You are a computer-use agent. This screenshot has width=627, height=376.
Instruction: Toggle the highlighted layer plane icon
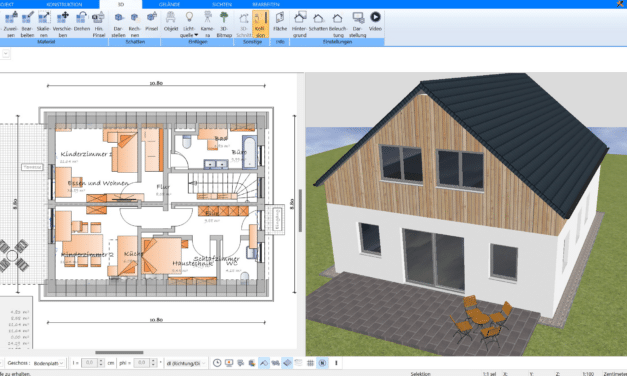click(x=287, y=363)
